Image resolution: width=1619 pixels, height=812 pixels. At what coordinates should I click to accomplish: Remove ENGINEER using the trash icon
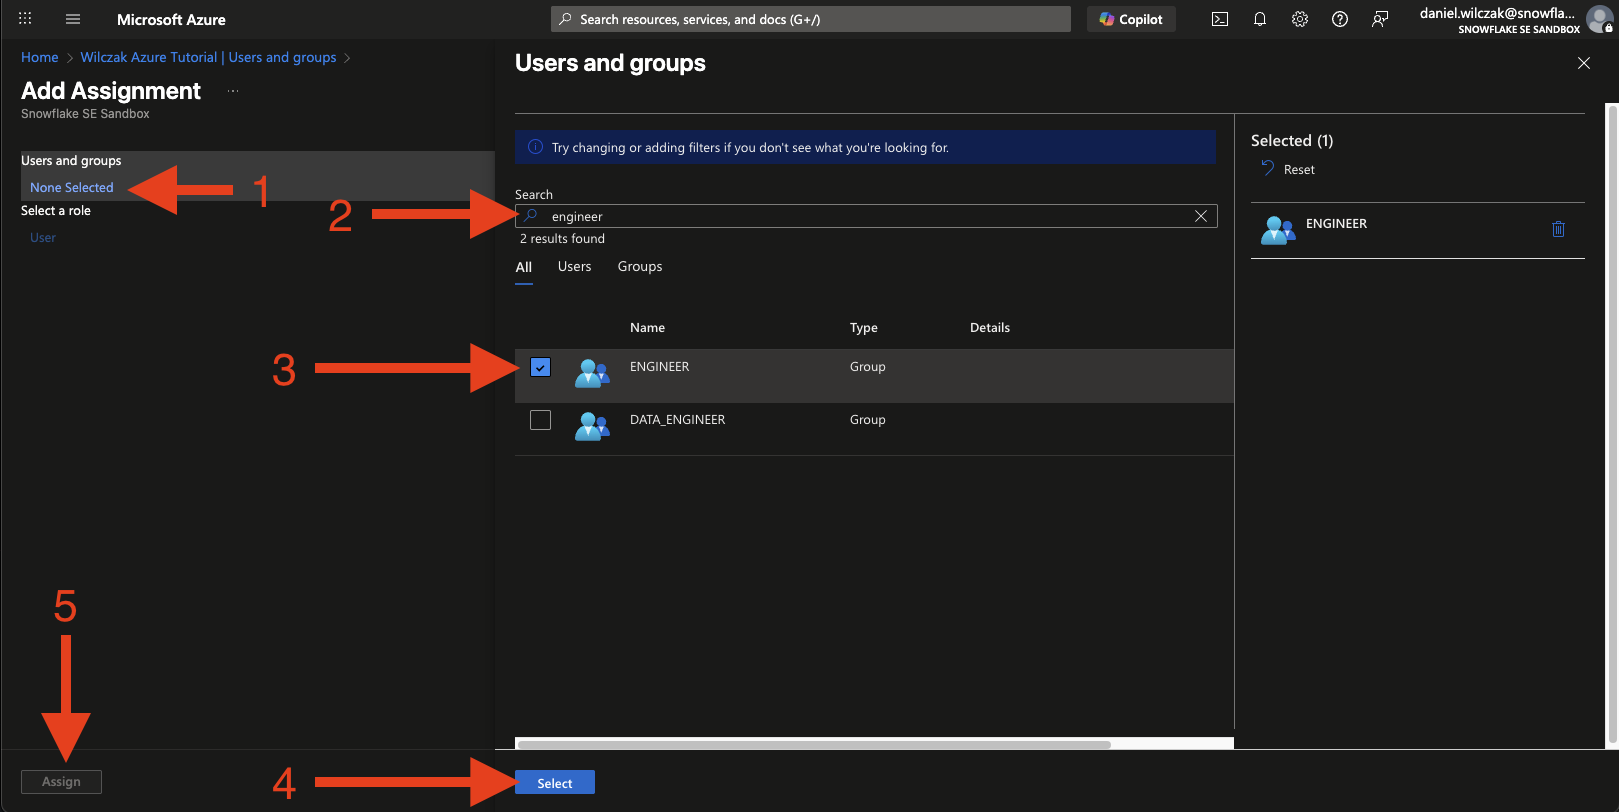pos(1558,229)
